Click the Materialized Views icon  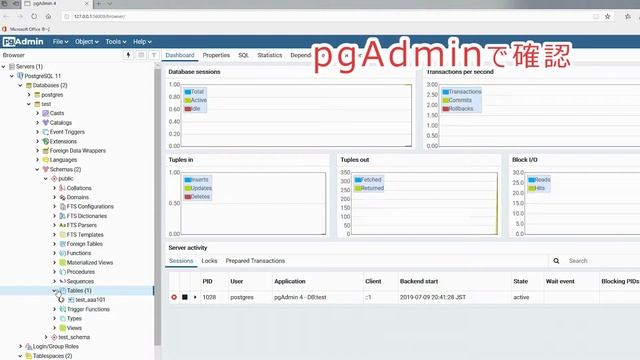pyautogui.click(x=62, y=262)
